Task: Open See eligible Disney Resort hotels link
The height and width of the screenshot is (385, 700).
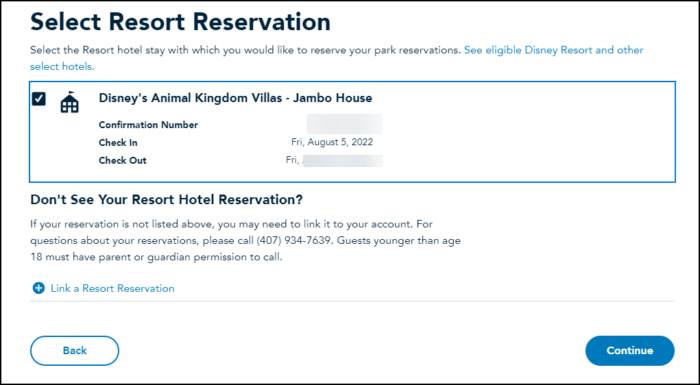Action: pos(554,50)
